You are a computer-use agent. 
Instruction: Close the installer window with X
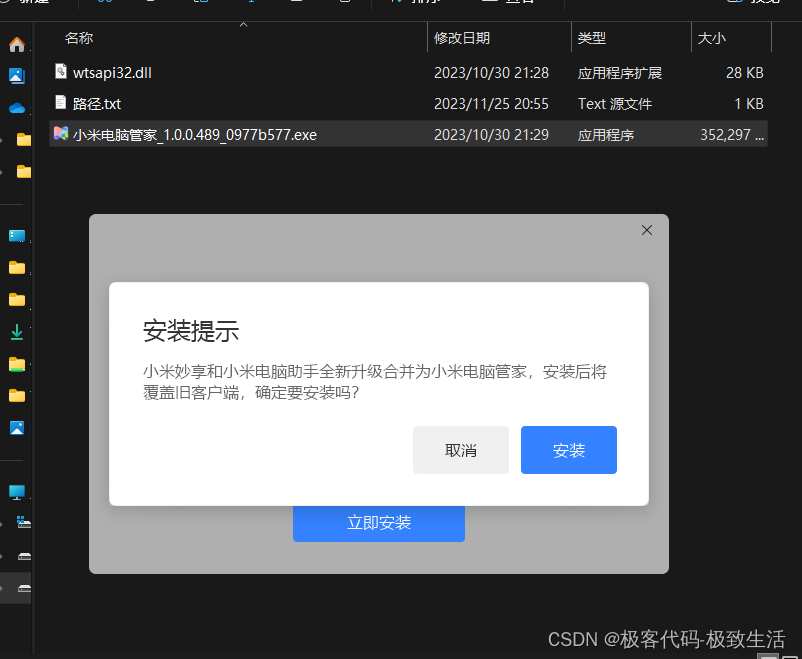[x=647, y=230]
